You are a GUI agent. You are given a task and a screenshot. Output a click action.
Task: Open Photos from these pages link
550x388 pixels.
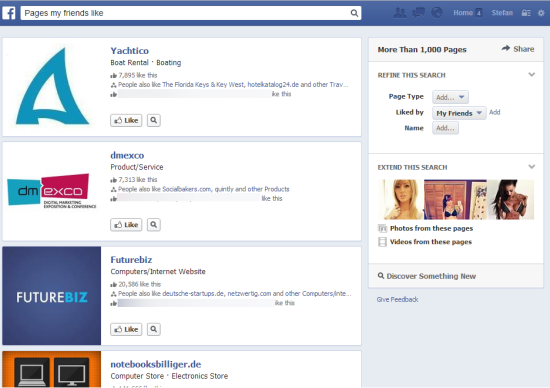[431, 228]
